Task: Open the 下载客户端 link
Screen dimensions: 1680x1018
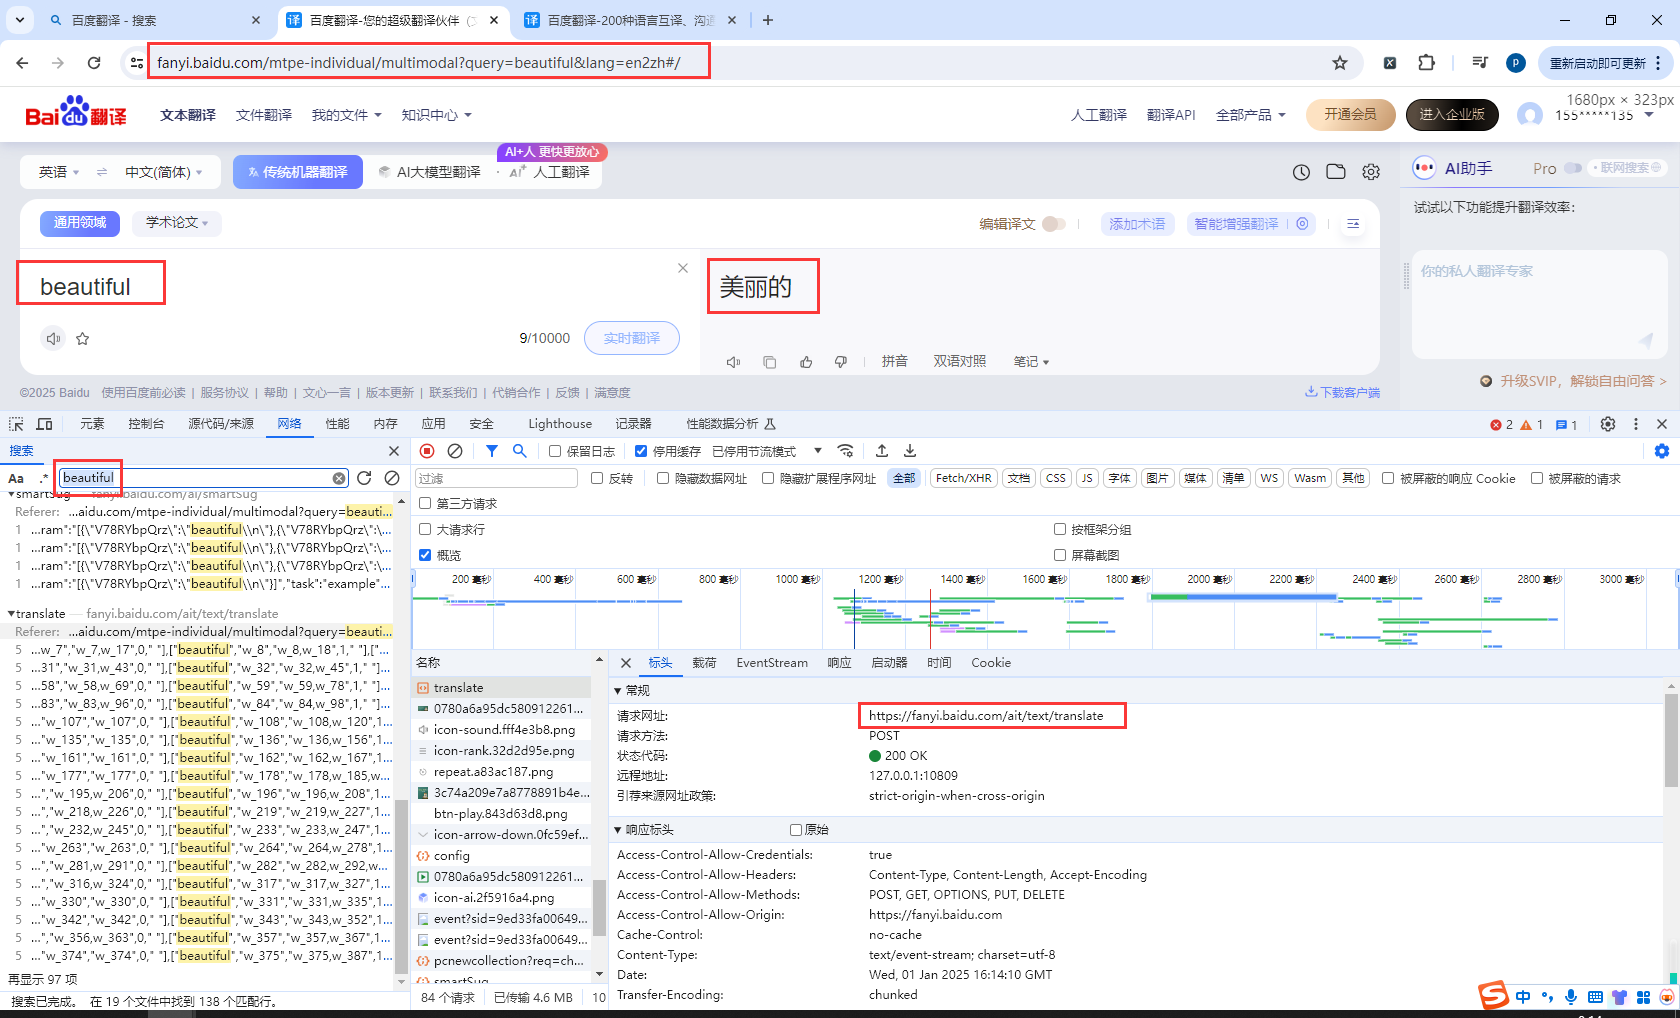Action: coord(1342,392)
